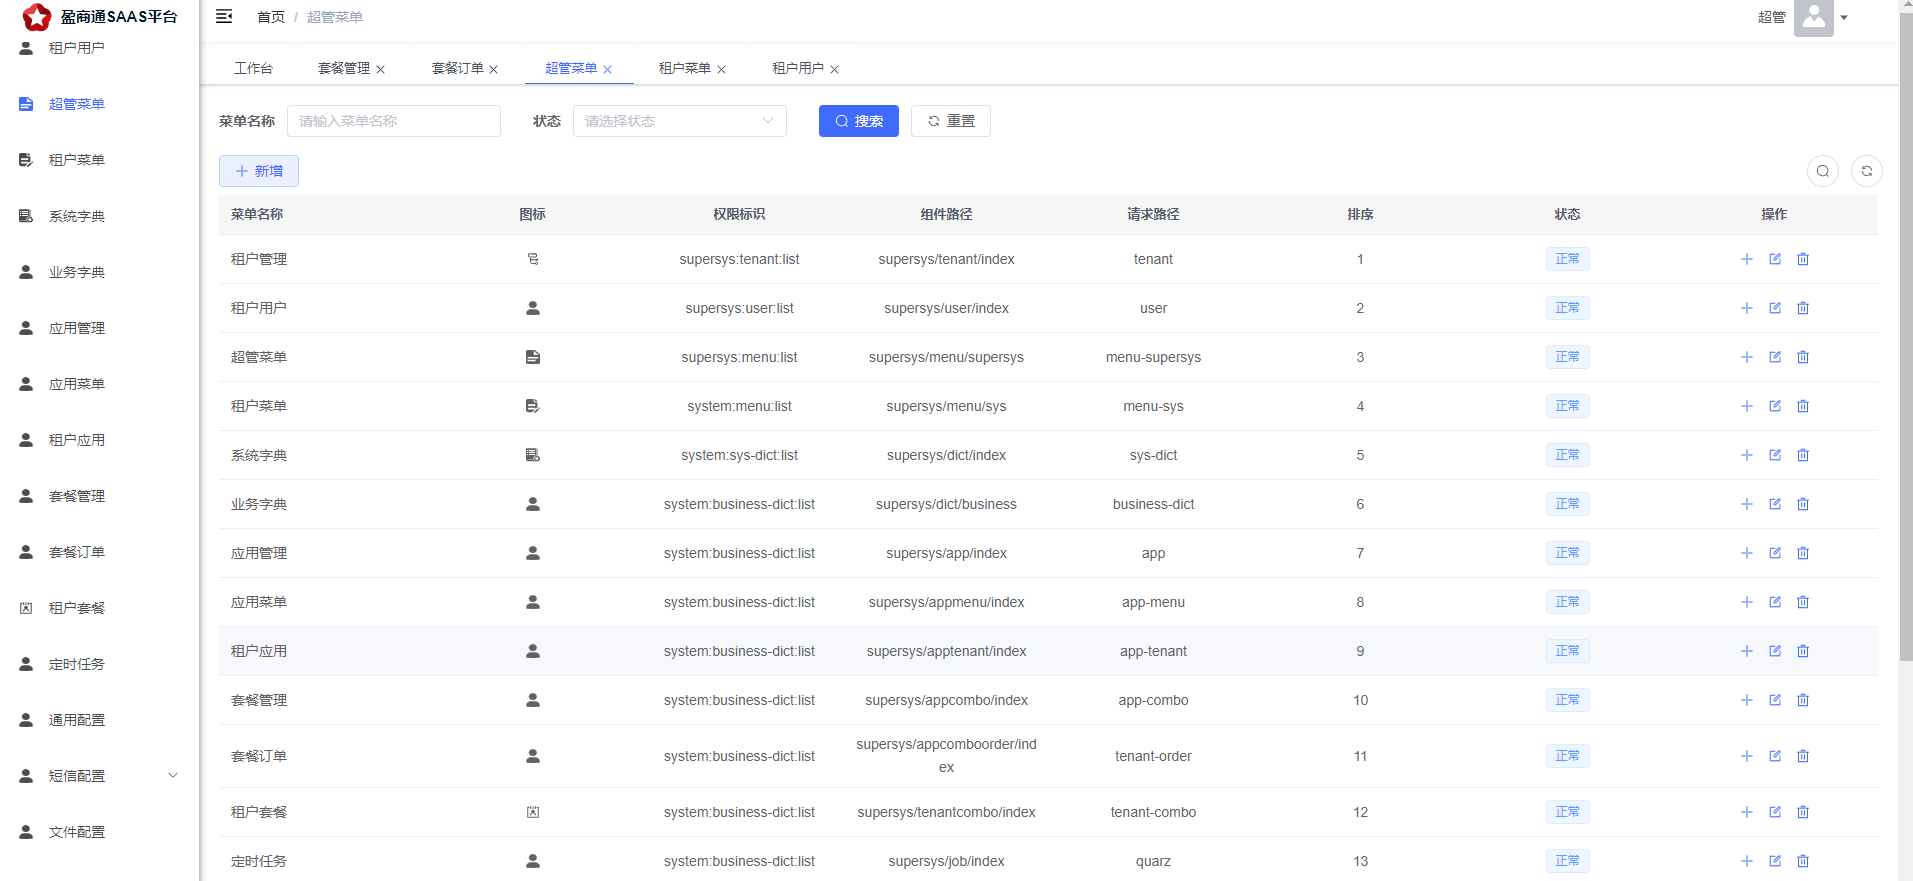The height and width of the screenshot is (881, 1913).
Task: Edit the 定时任务 table row with pencil icon
Action: point(1775,861)
